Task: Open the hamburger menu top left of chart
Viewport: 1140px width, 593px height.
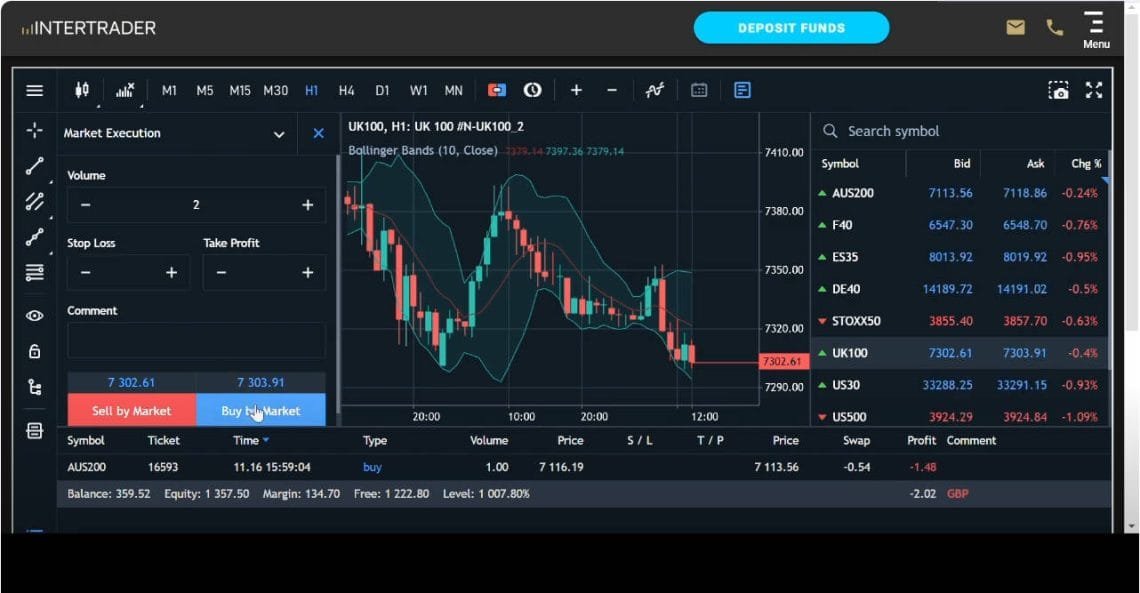Action: tap(34, 90)
